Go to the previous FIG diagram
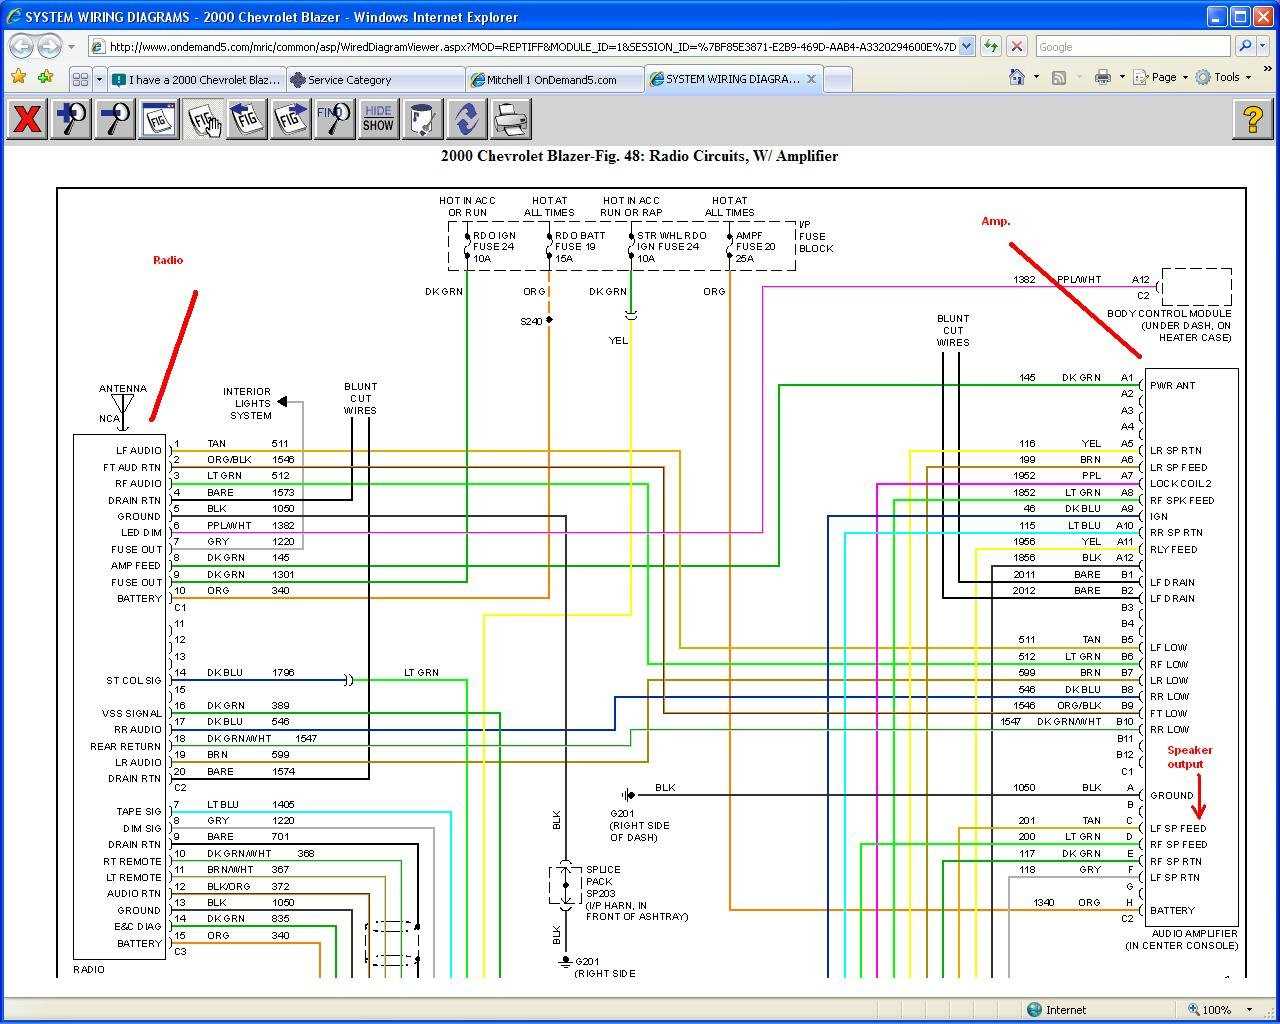Viewport: 1280px width, 1024px height. click(246, 119)
